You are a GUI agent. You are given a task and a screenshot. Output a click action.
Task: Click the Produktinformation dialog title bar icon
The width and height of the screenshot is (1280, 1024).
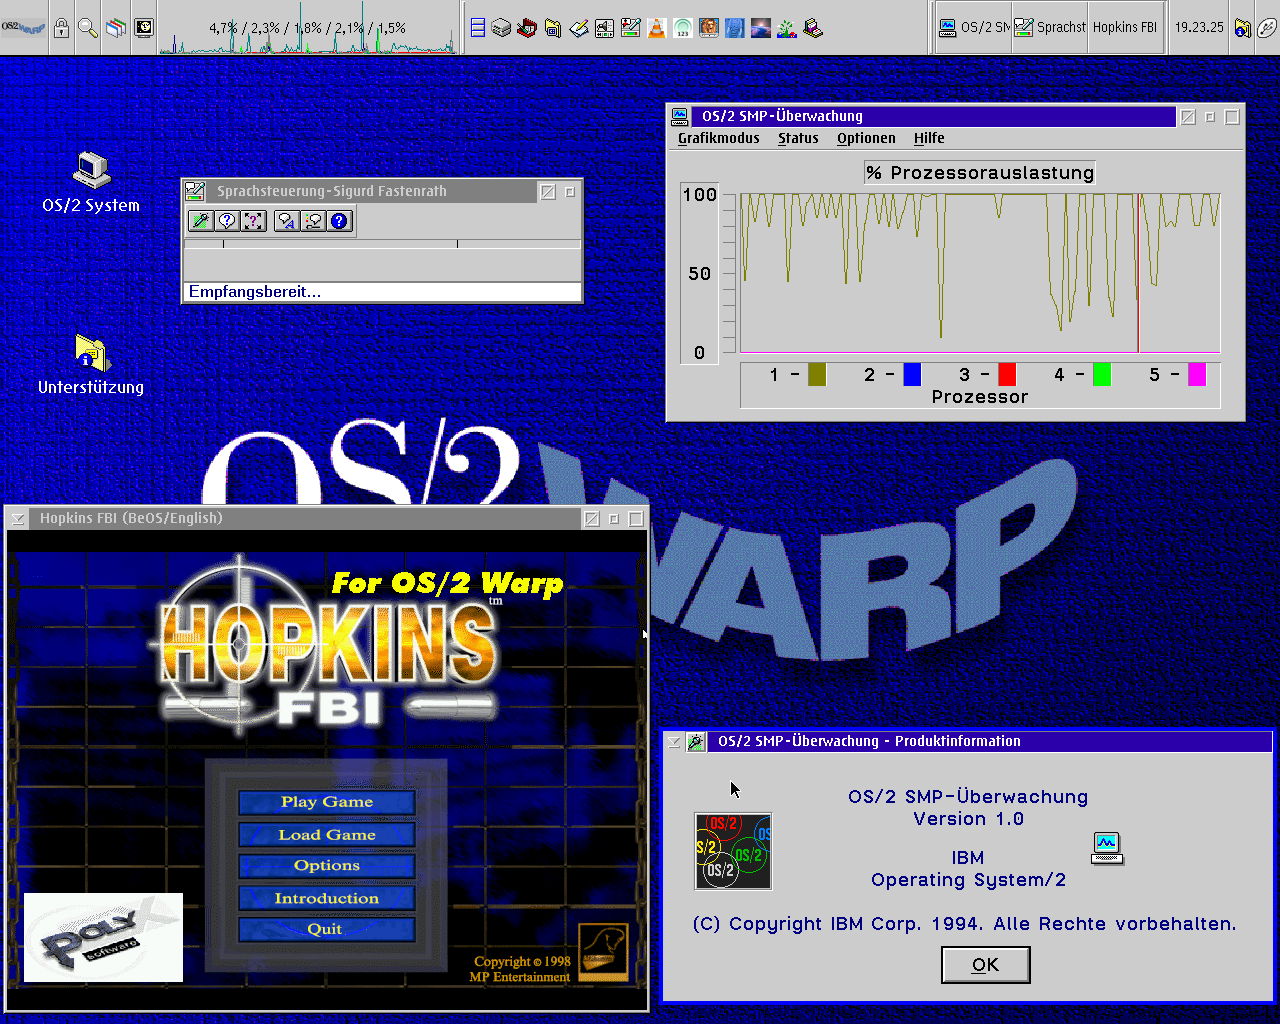[x=696, y=741]
